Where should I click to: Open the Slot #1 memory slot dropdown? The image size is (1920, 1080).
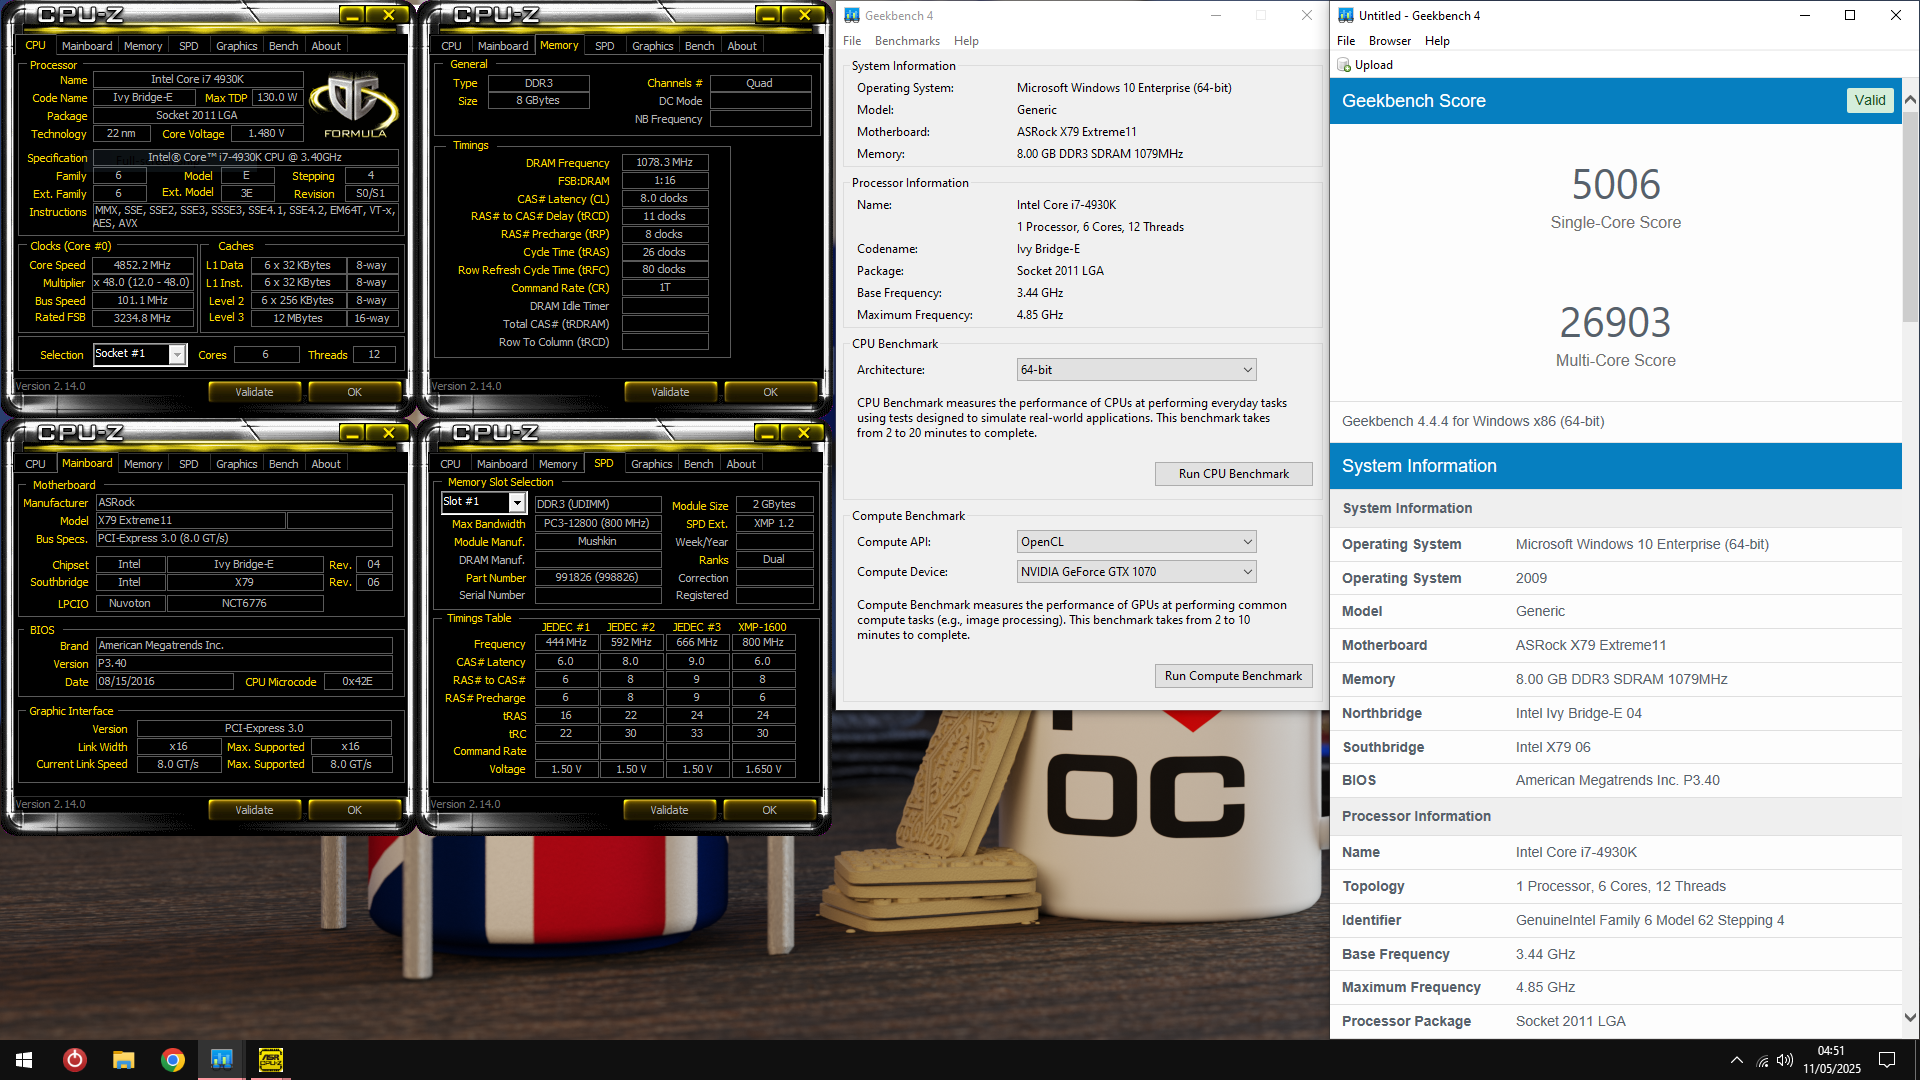[517, 502]
